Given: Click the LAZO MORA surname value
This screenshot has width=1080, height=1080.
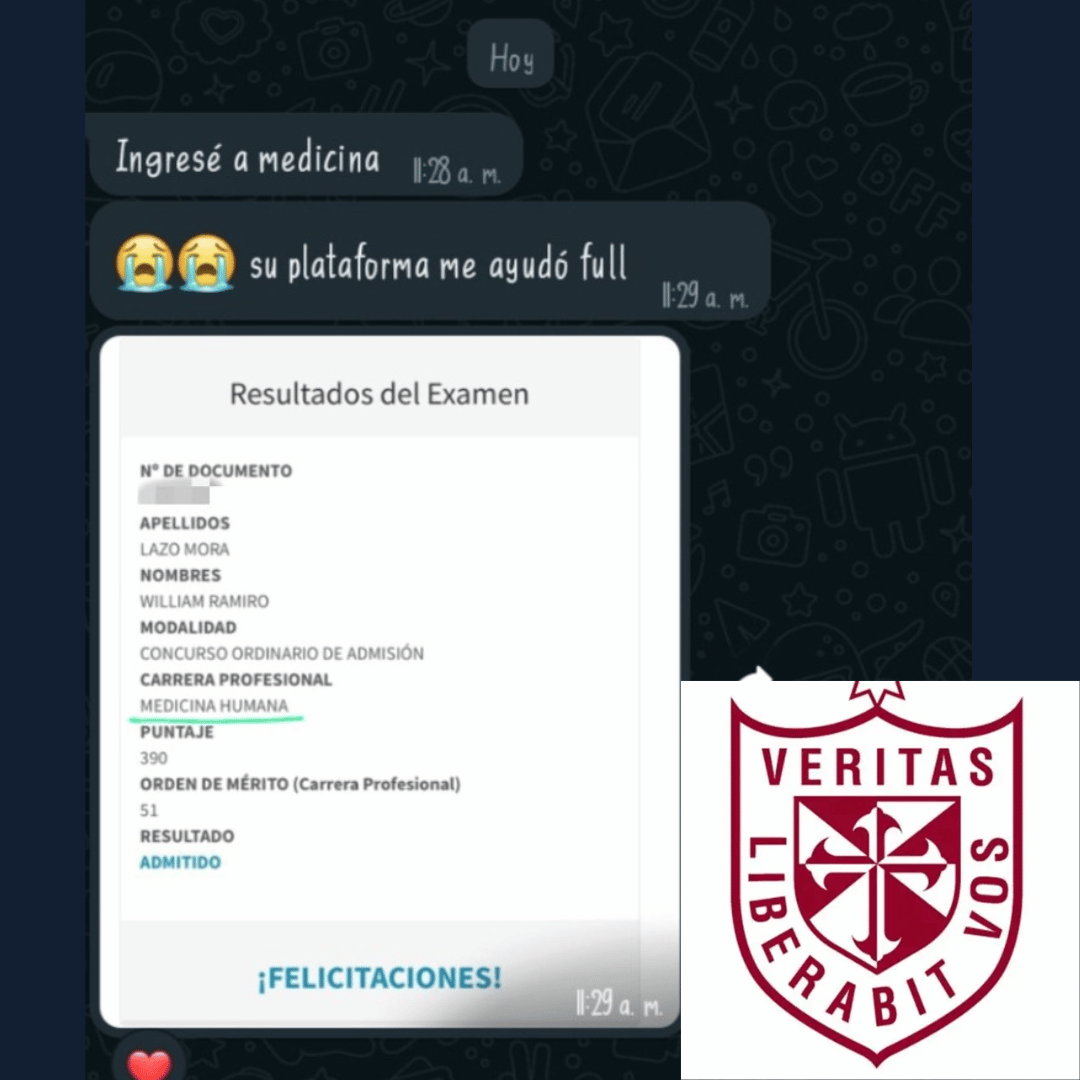Looking at the screenshot, I should pos(185,549).
